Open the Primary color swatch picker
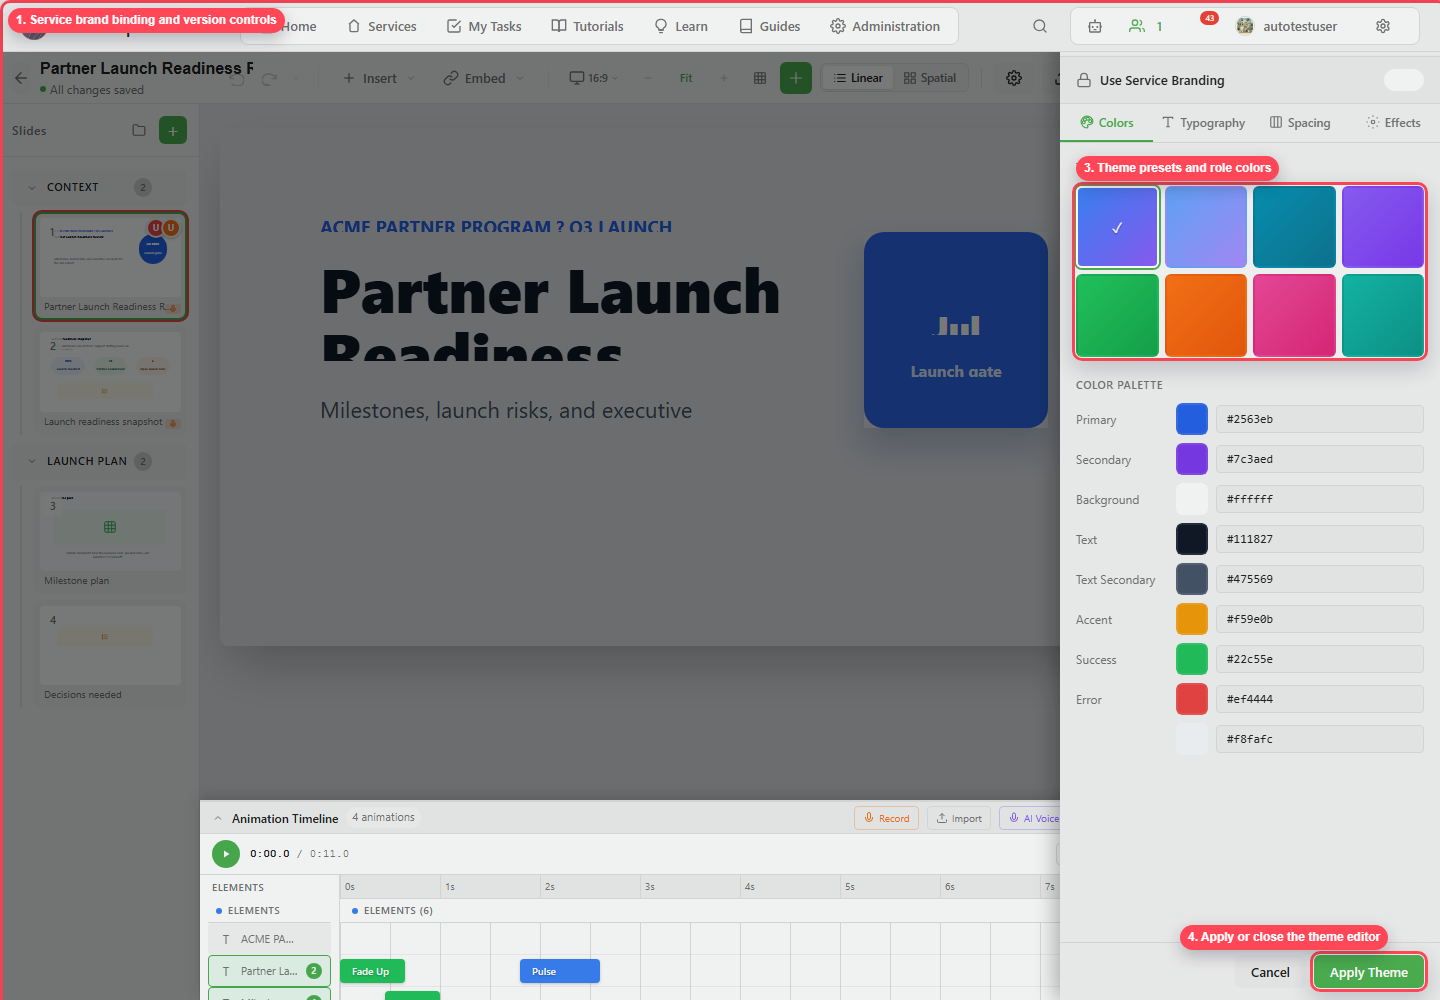Viewport: 1440px width, 1000px height. [x=1192, y=419]
